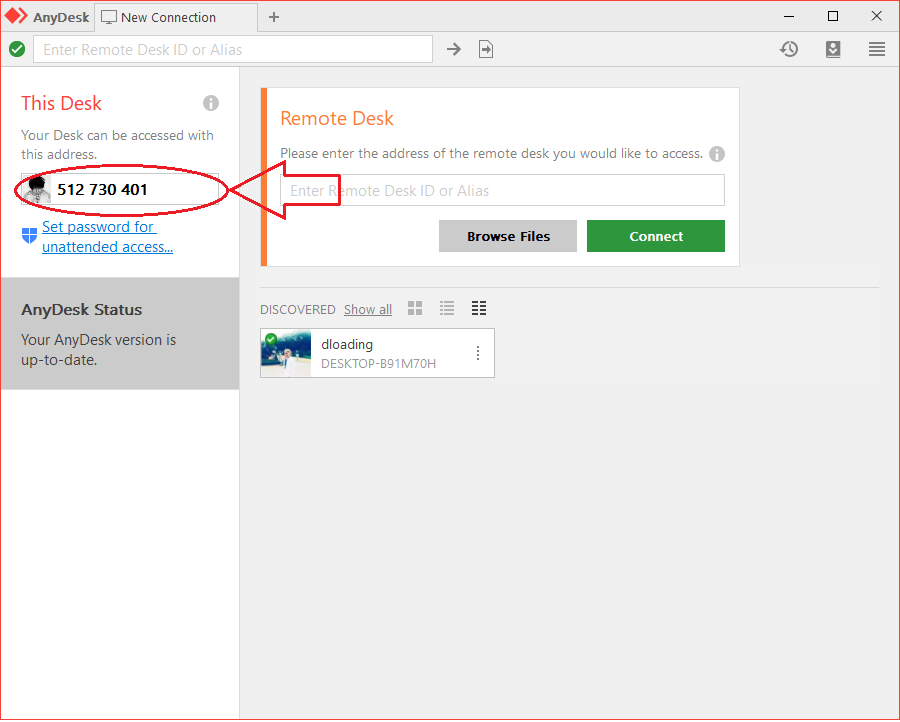This screenshot has height=722, width=900.
Task: Select the desk address 512 730 401
Action: point(103,189)
